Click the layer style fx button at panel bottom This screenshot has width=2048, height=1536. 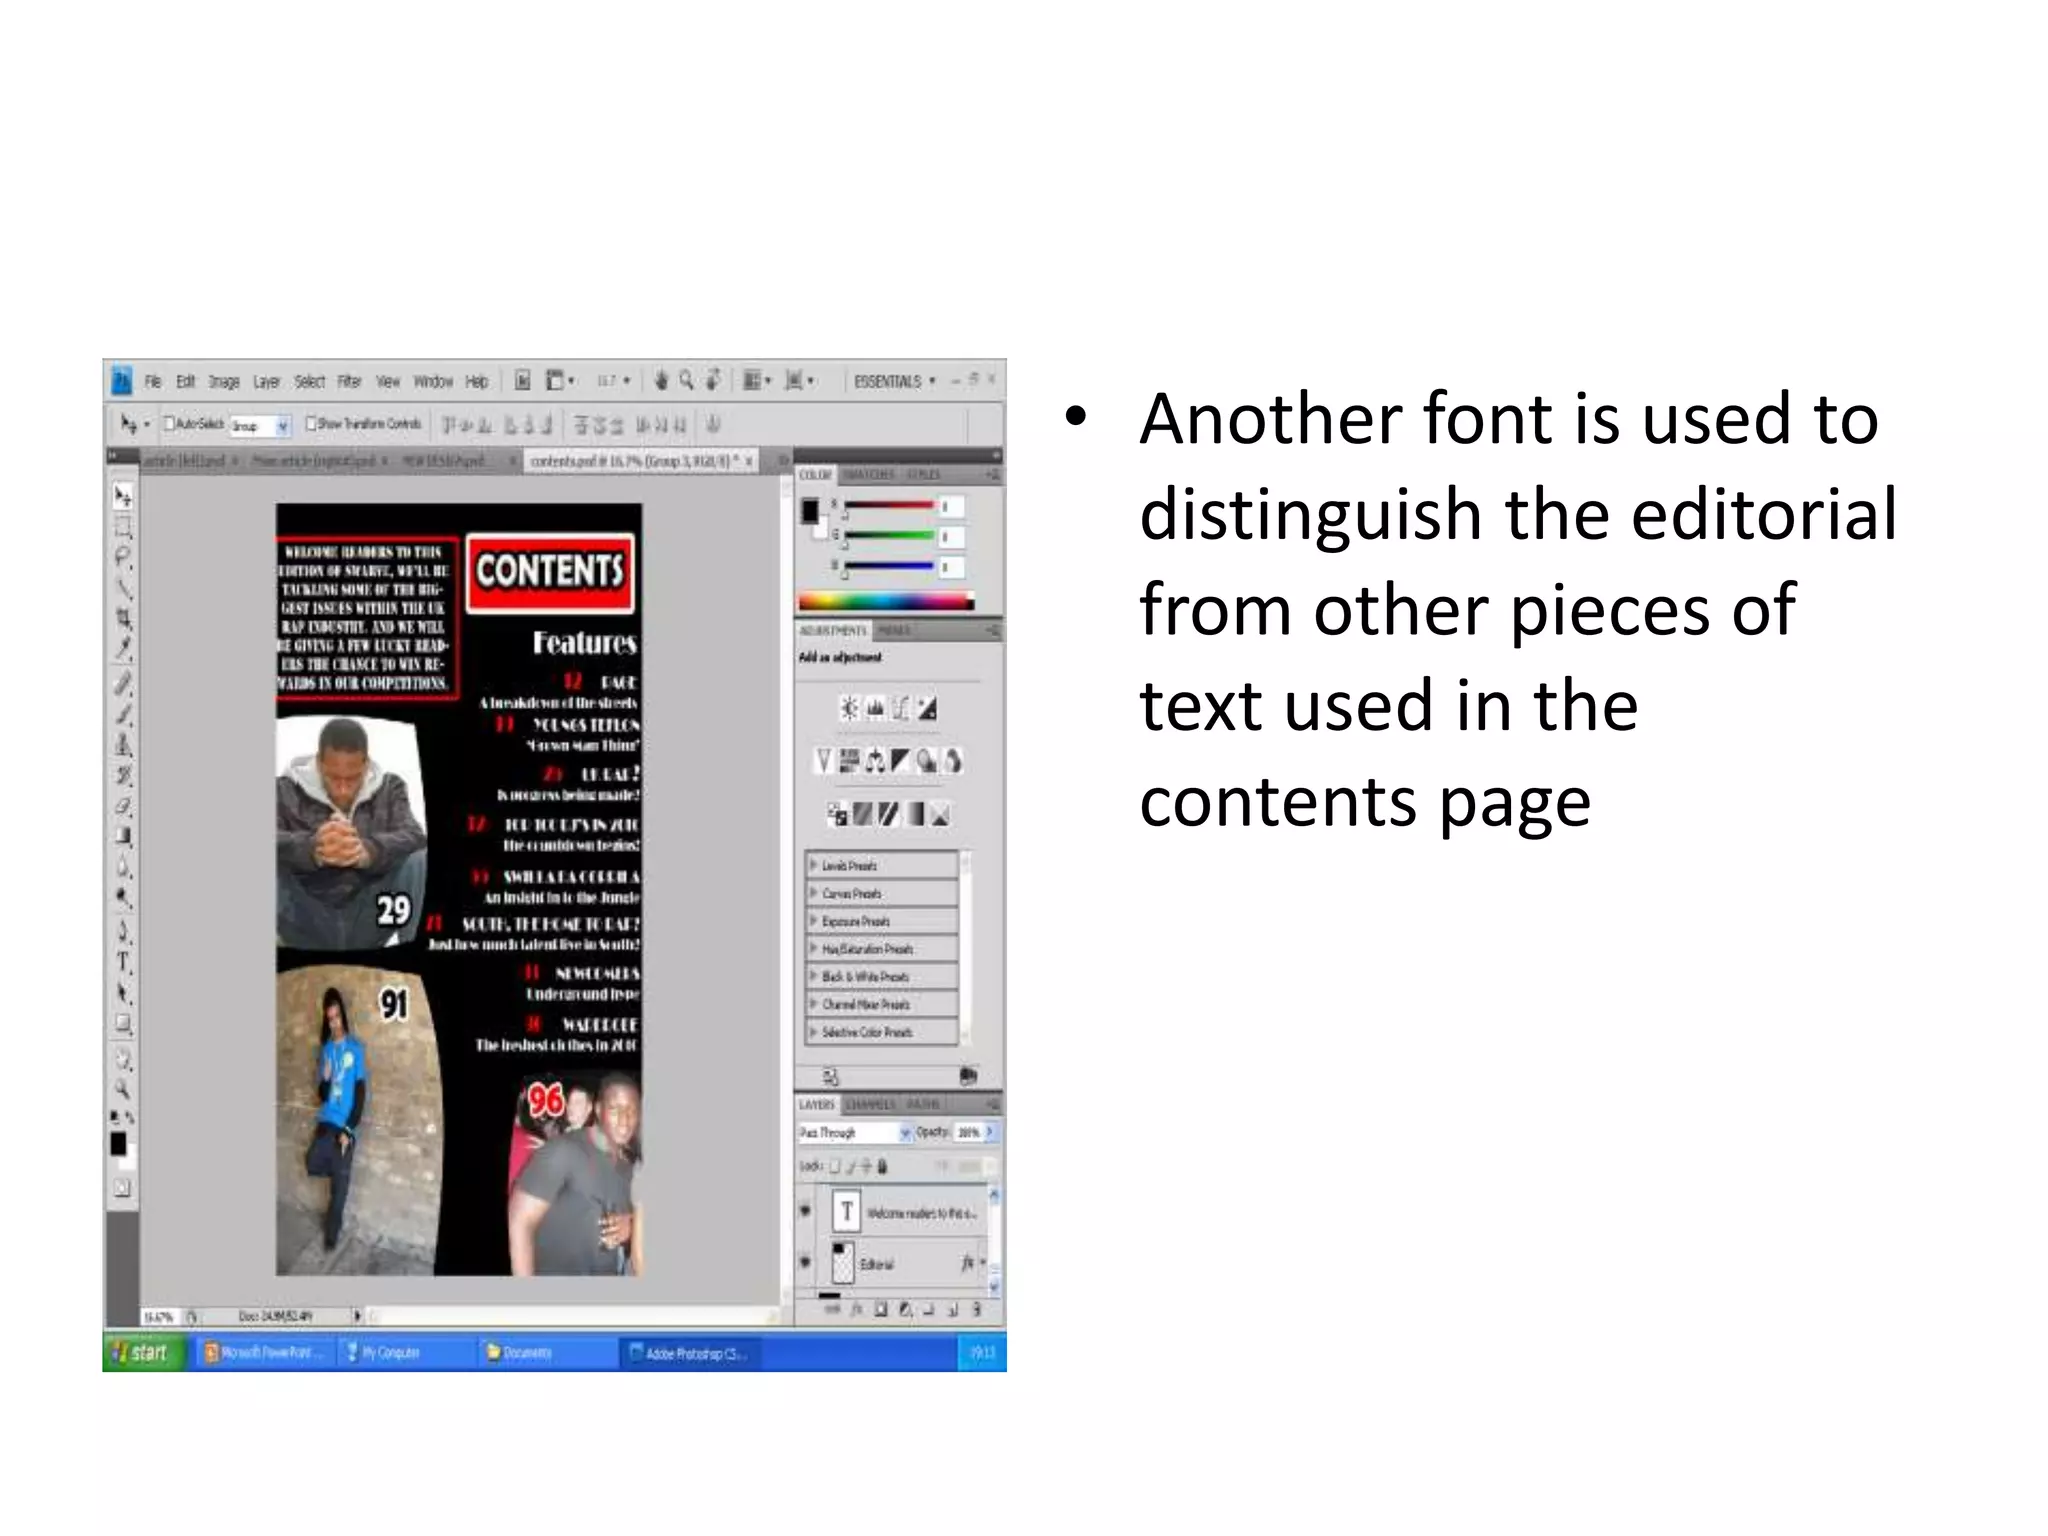(x=856, y=1309)
